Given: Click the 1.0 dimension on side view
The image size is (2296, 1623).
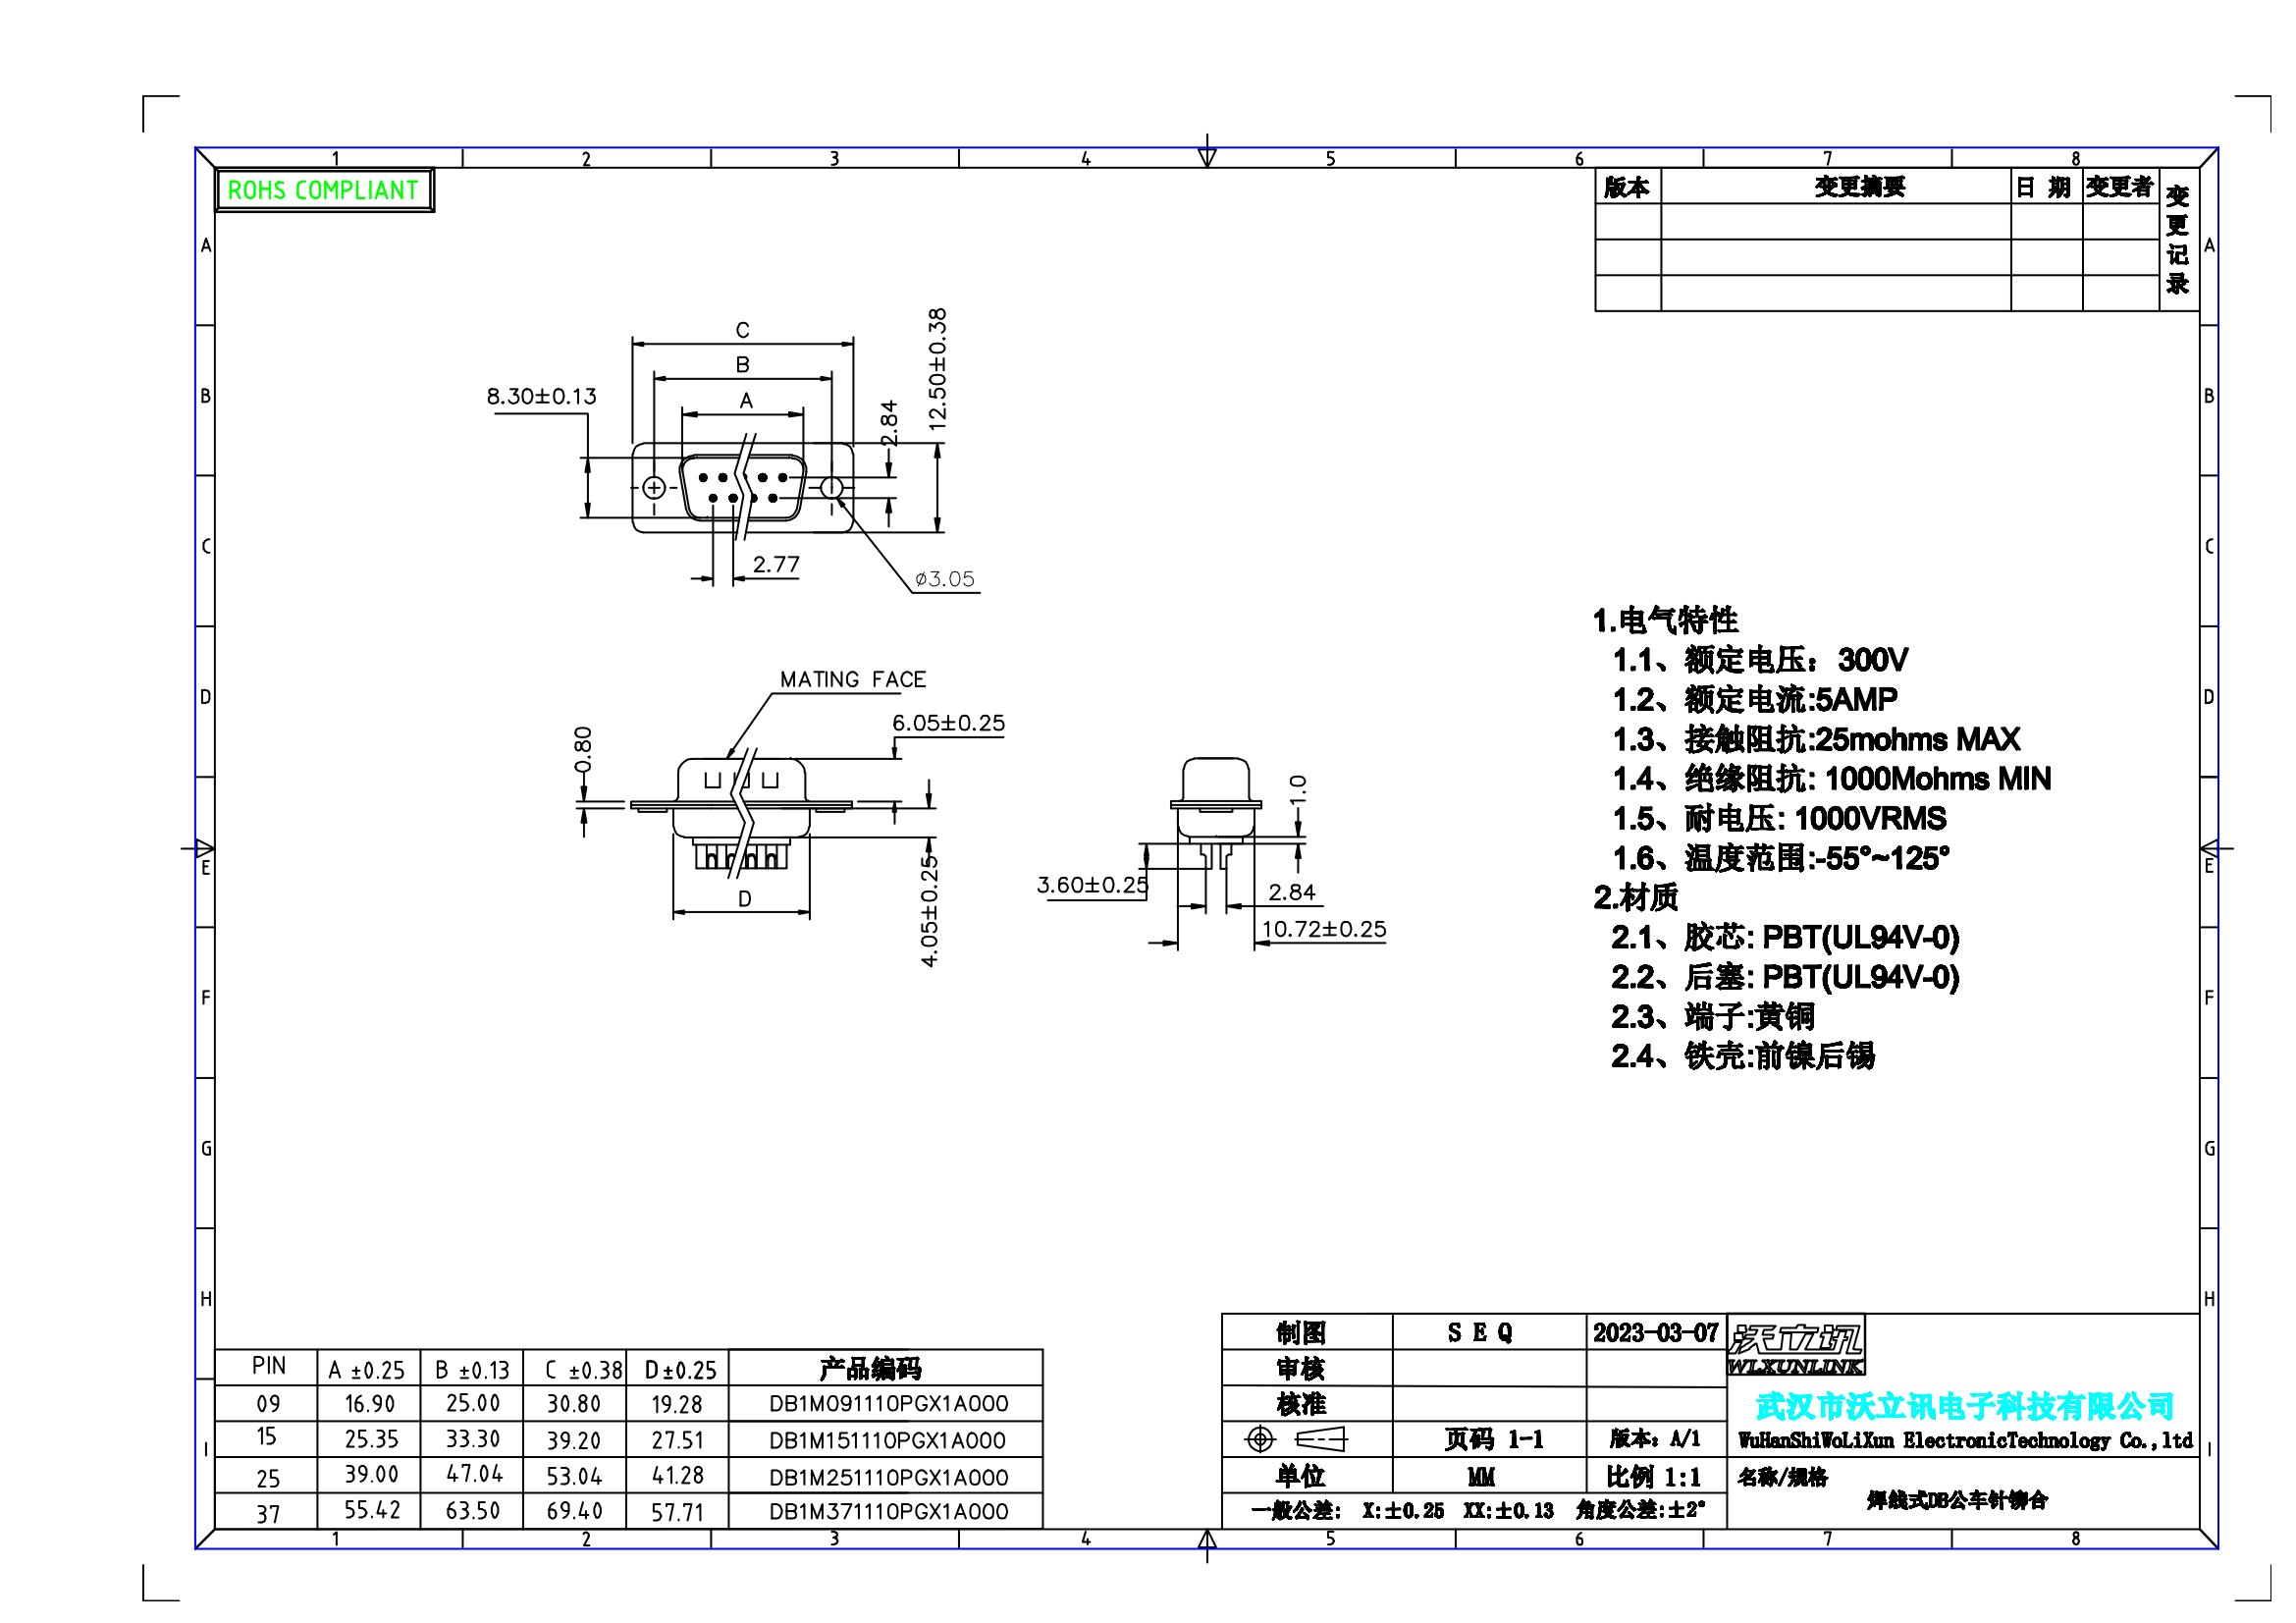Looking at the screenshot, I should click(x=1298, y=789).
